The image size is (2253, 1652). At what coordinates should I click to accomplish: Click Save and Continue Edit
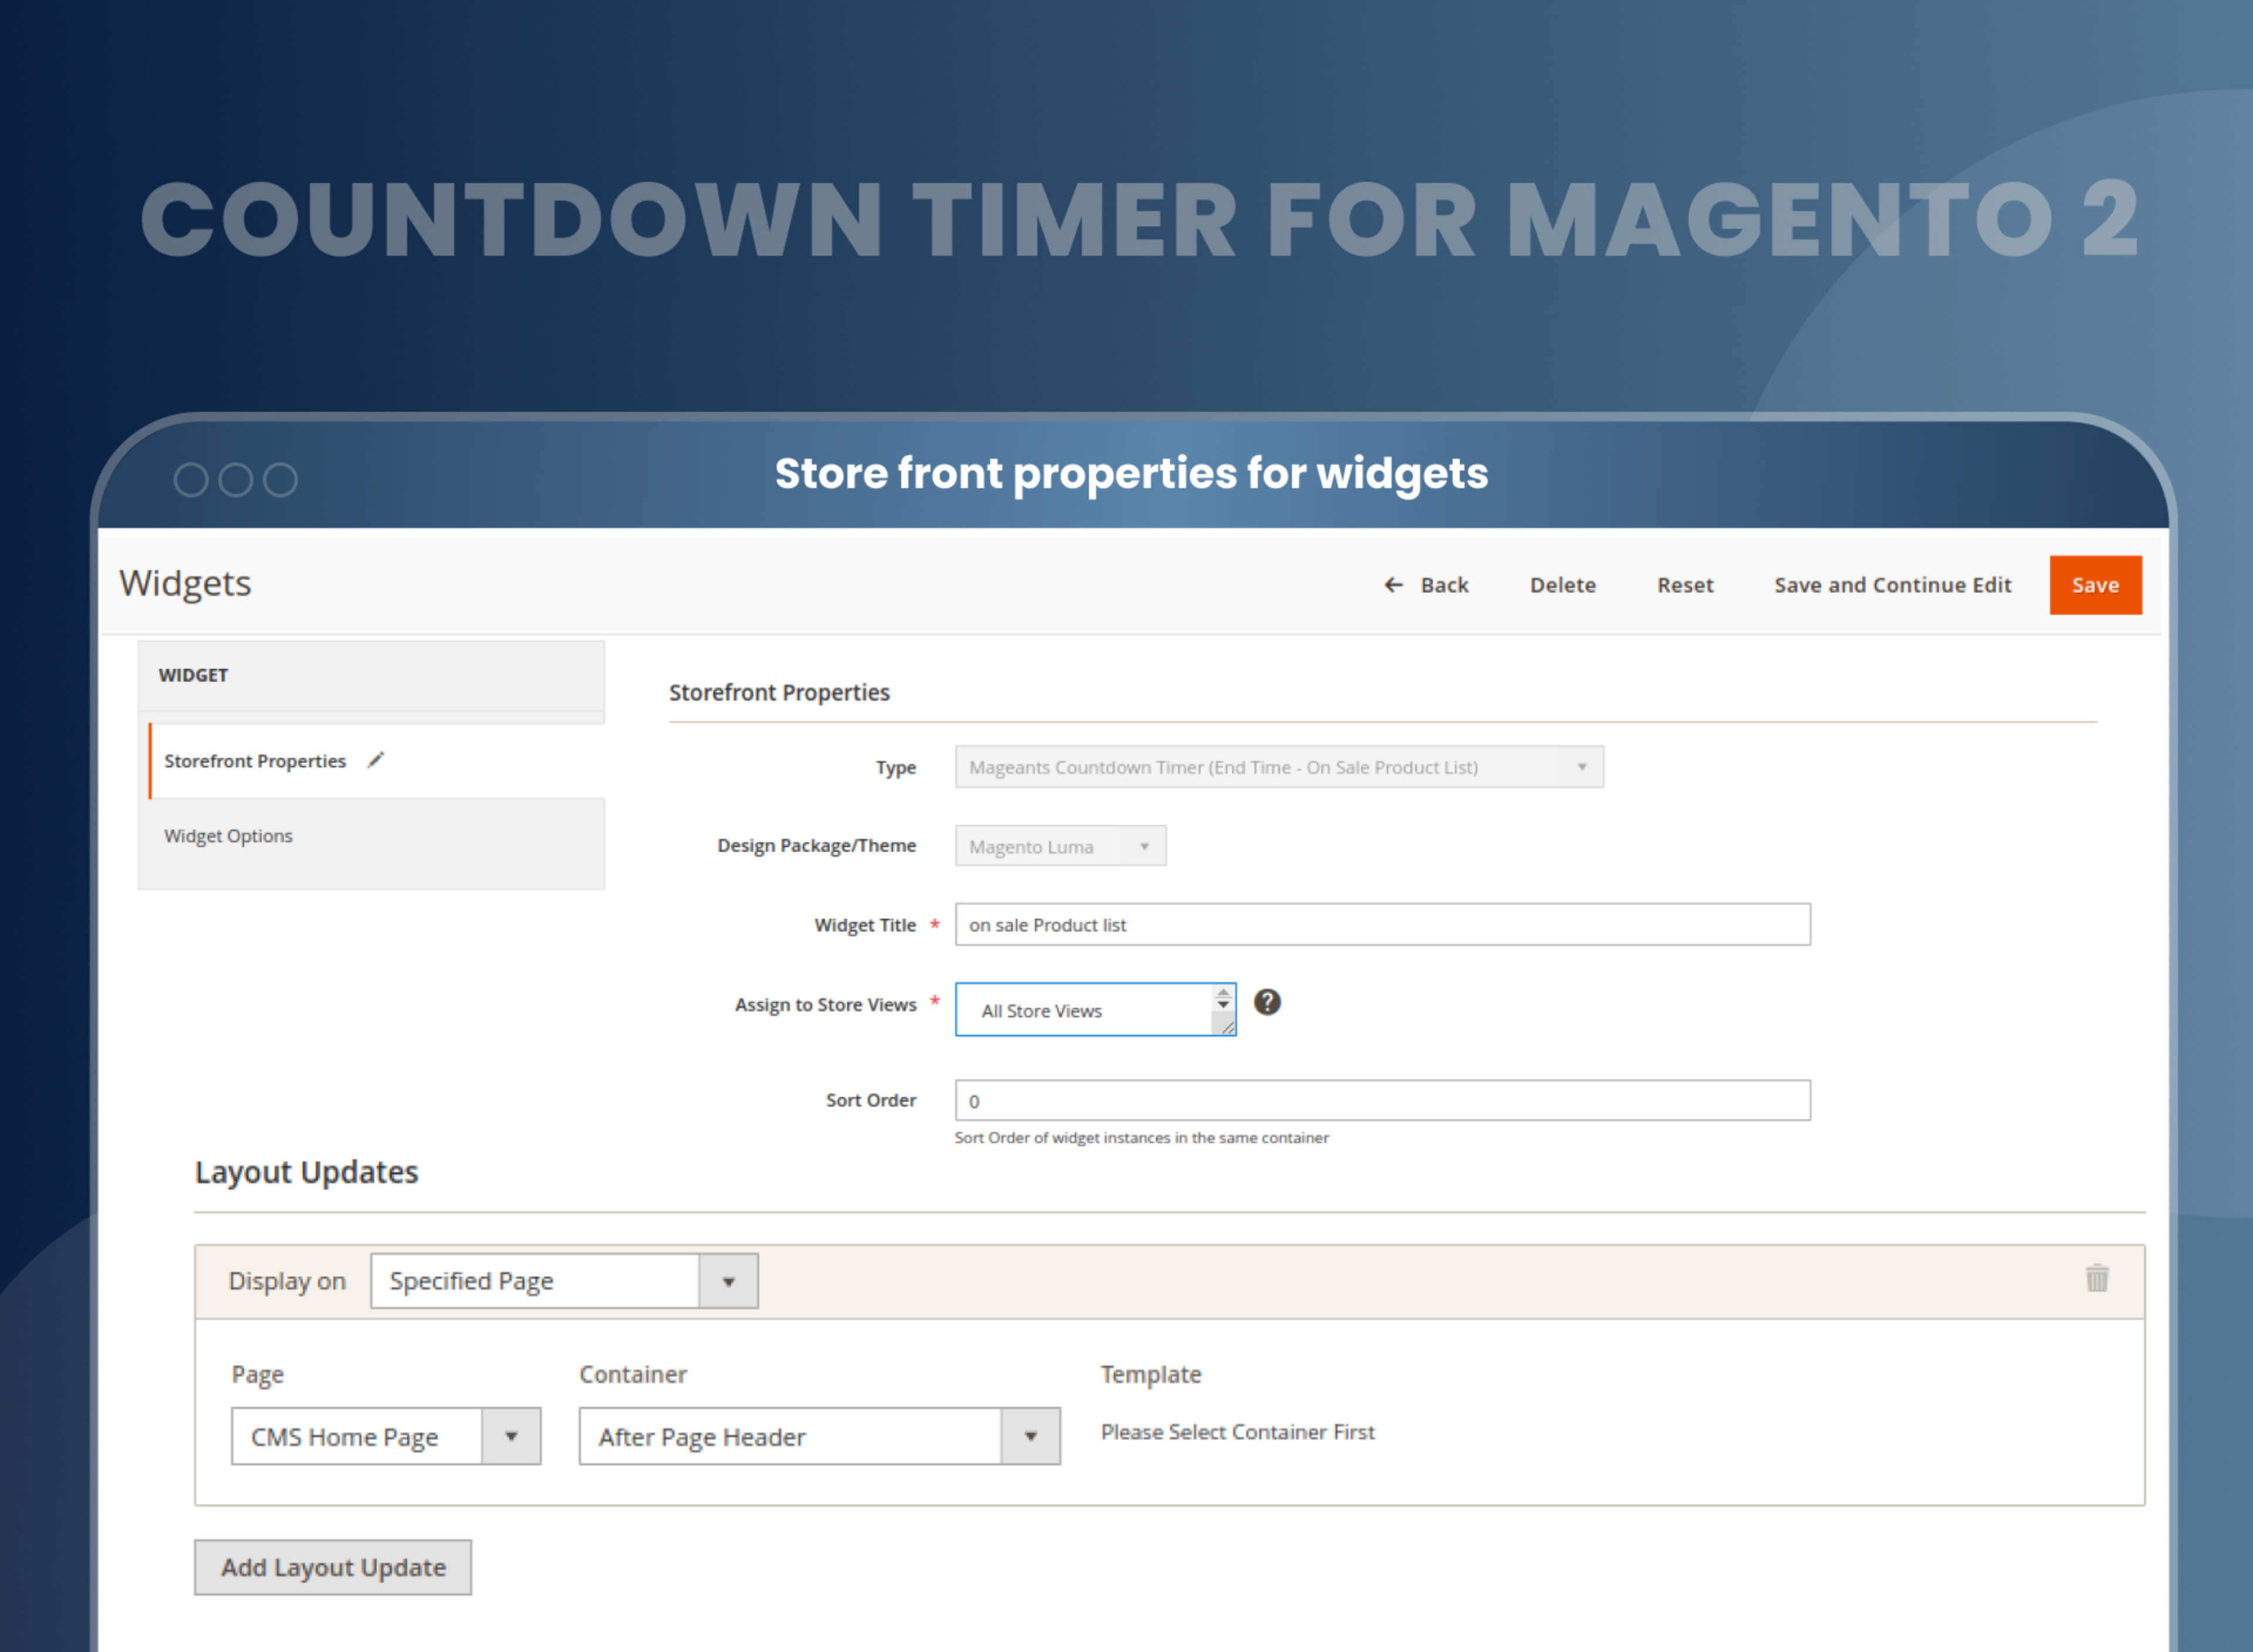coord(1892,585)
